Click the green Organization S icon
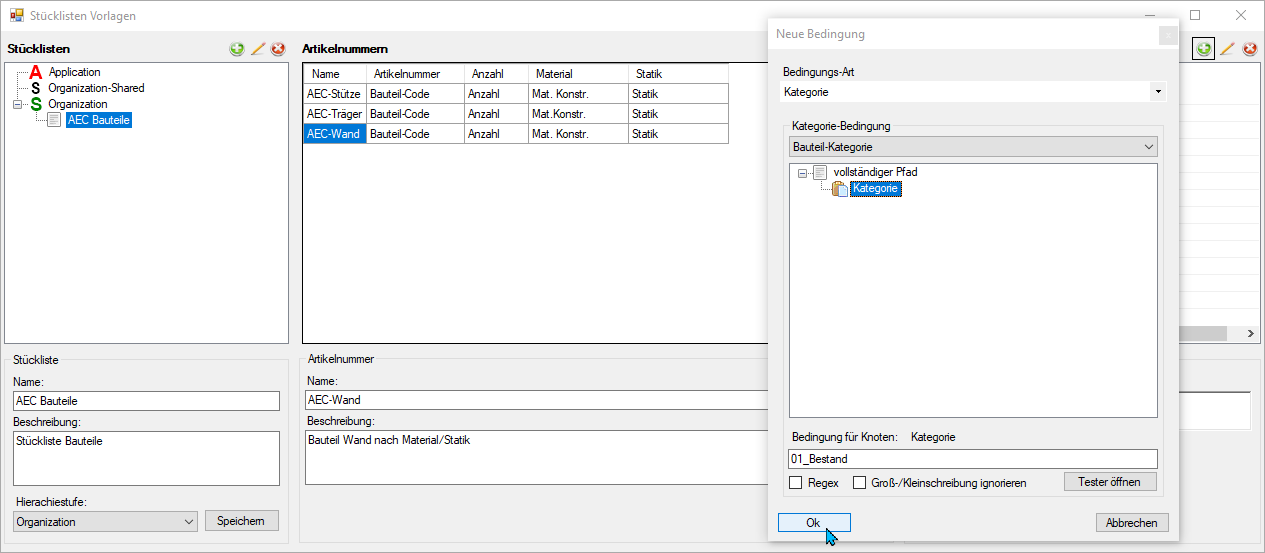This screenshot has height=553, width=1265. click(36, 104)
